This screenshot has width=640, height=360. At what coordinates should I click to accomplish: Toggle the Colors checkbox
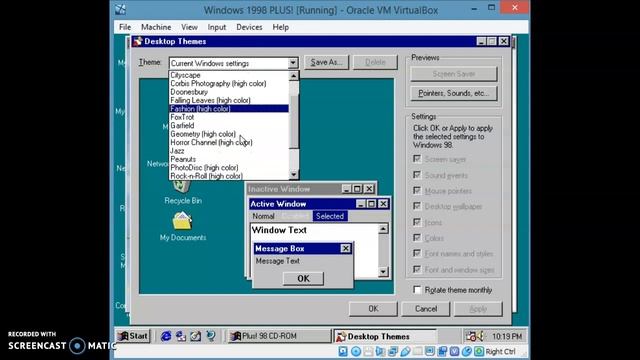[417, 238]
